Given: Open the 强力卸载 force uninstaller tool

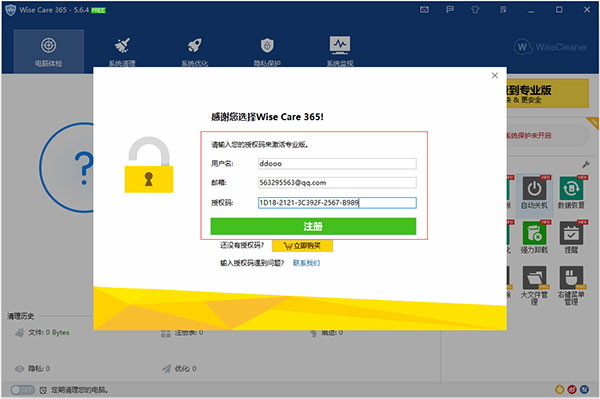Looking at the screenshot, I should coord(534,238).
